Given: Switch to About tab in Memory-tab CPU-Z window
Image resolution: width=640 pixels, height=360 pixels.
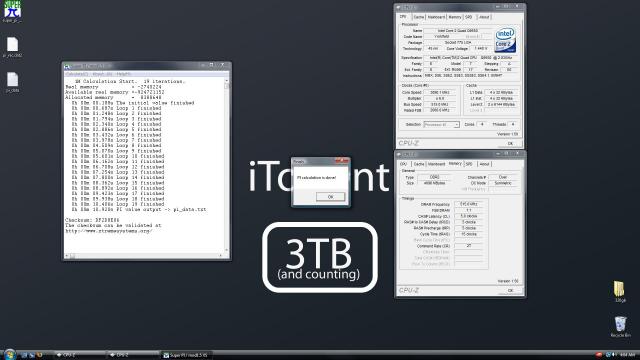Looking at the screenshot, I should (x=484, y=164).
